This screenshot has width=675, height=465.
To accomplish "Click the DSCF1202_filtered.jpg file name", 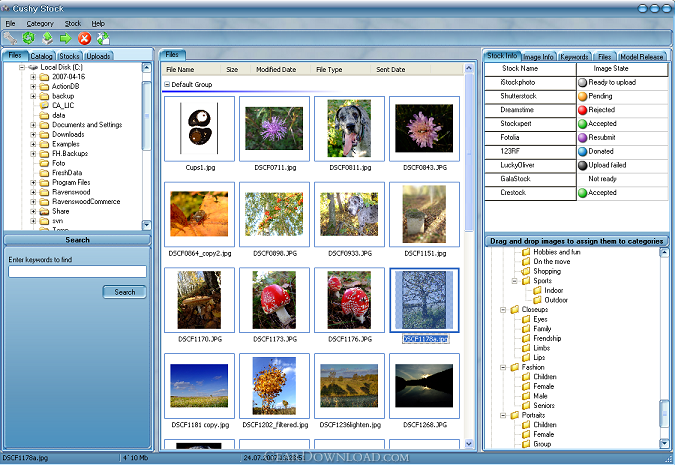I will point(275,425).
